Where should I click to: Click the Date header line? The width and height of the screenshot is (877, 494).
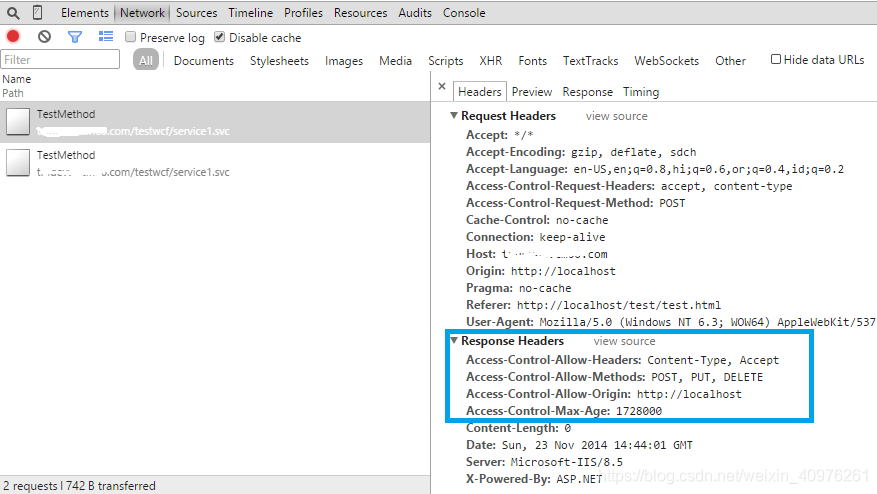(x=579, y=445)
